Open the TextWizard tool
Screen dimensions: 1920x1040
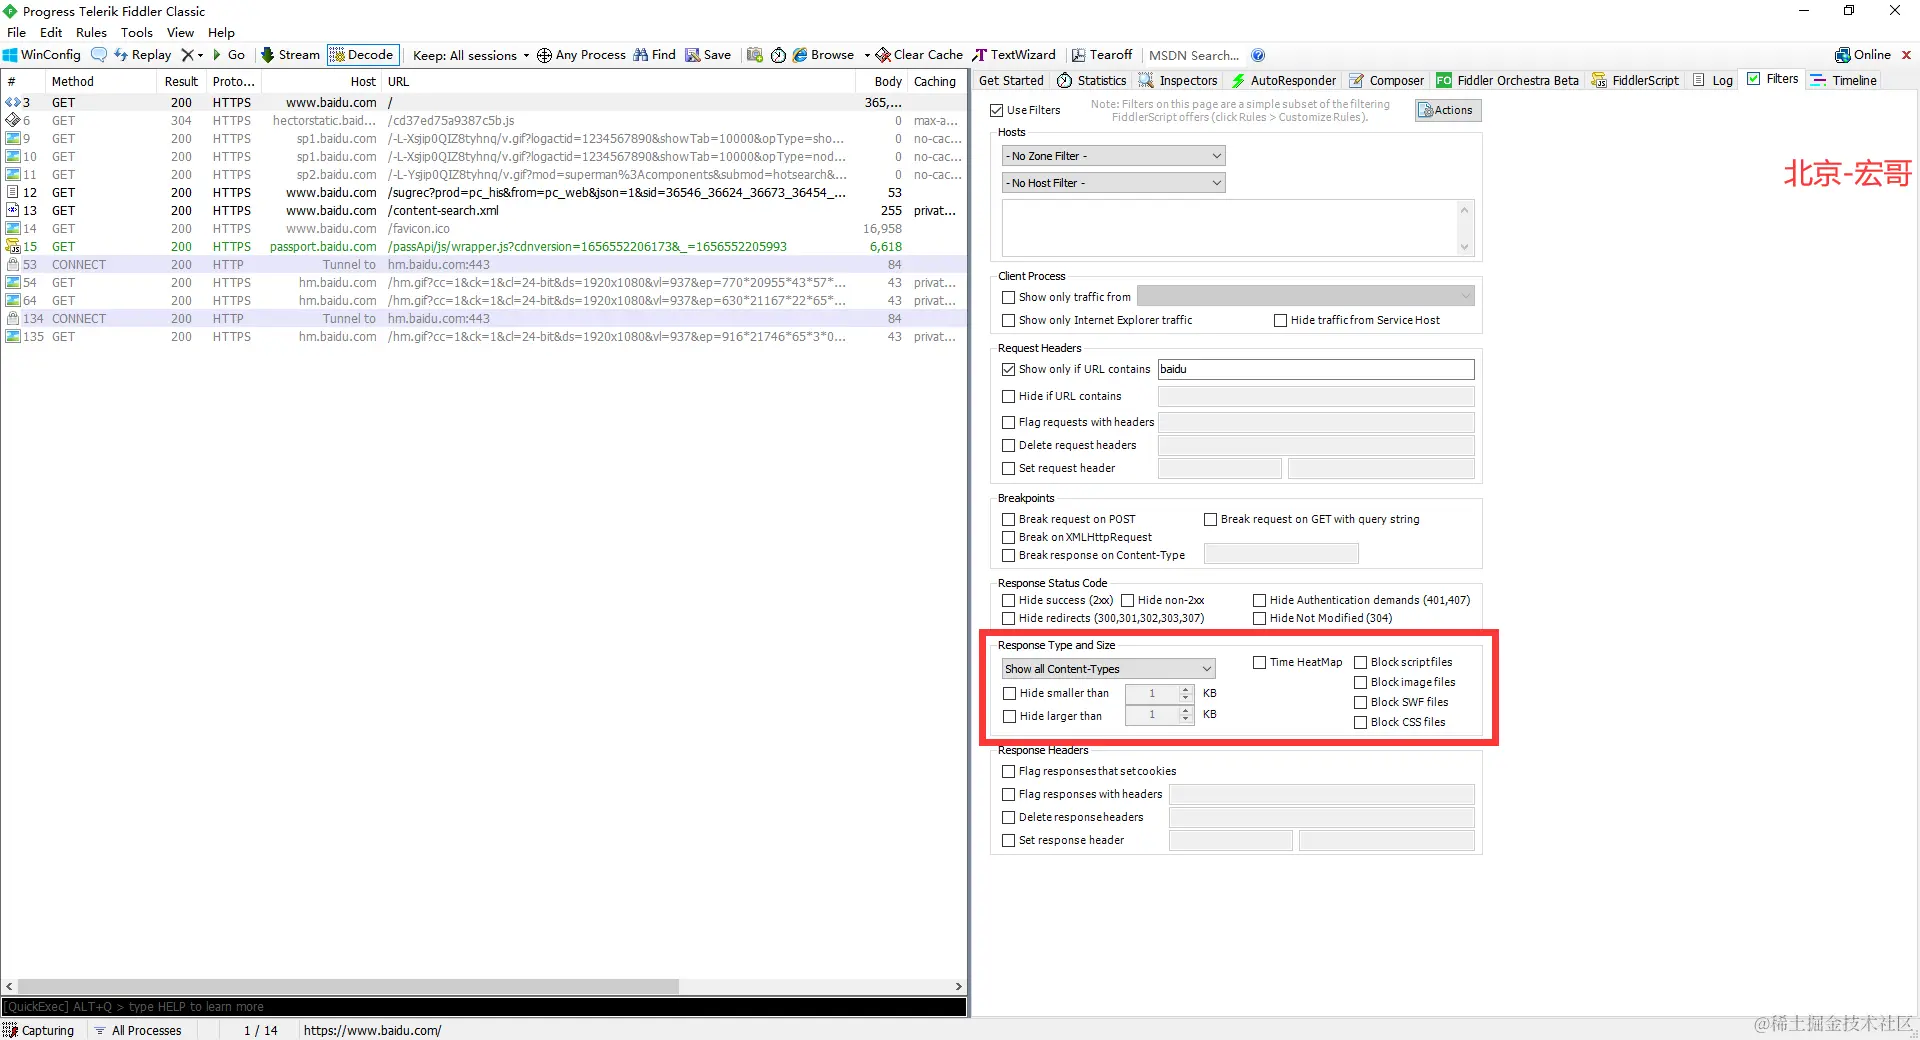tap(1014, 55)
